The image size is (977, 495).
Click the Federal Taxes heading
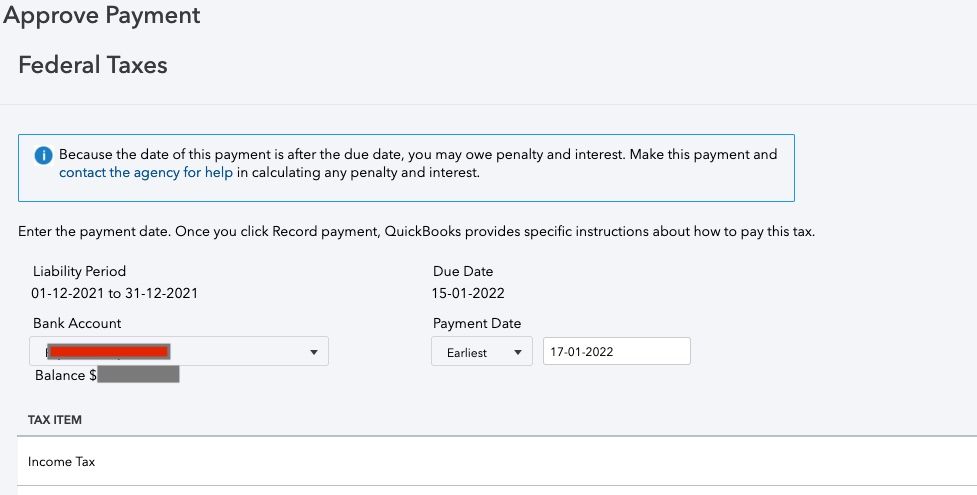(93, 66)
